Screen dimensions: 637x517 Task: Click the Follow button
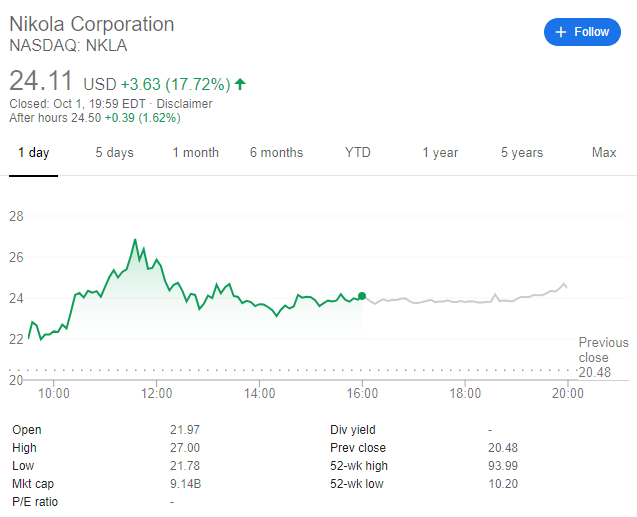point(582,32)
